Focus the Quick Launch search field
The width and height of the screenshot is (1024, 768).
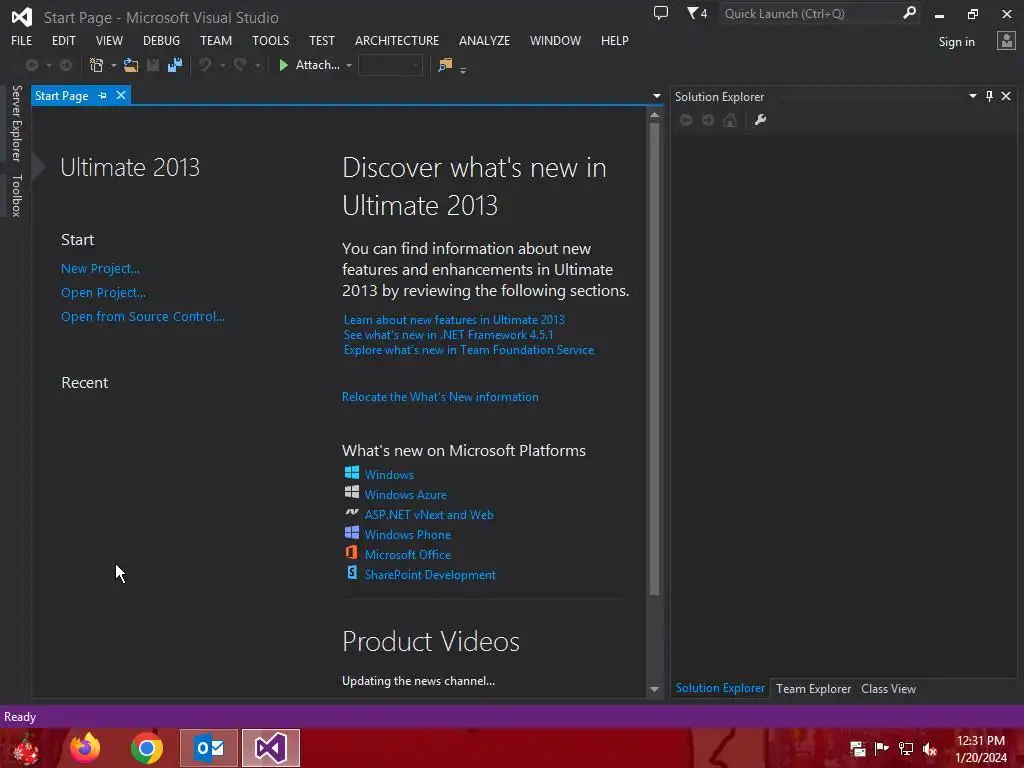point(810,13)
